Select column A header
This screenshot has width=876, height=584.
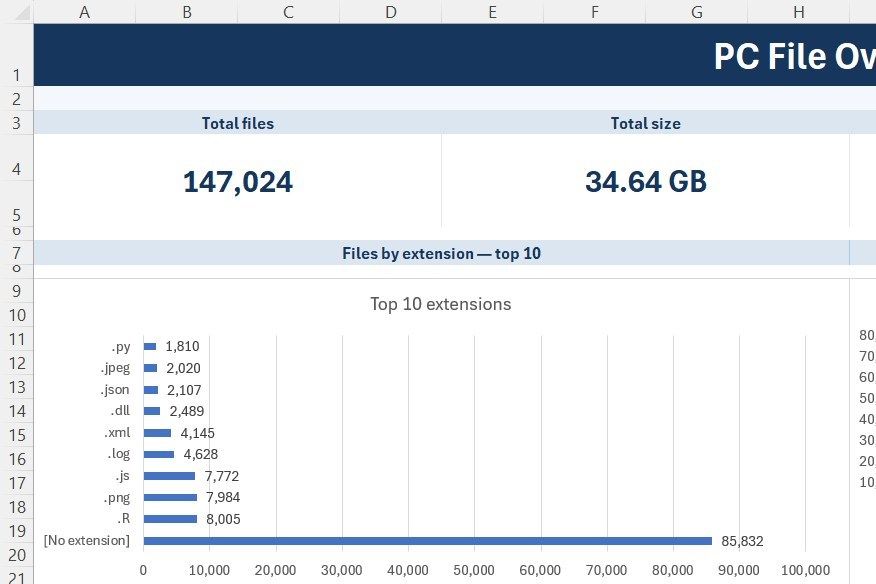point(84,12)
